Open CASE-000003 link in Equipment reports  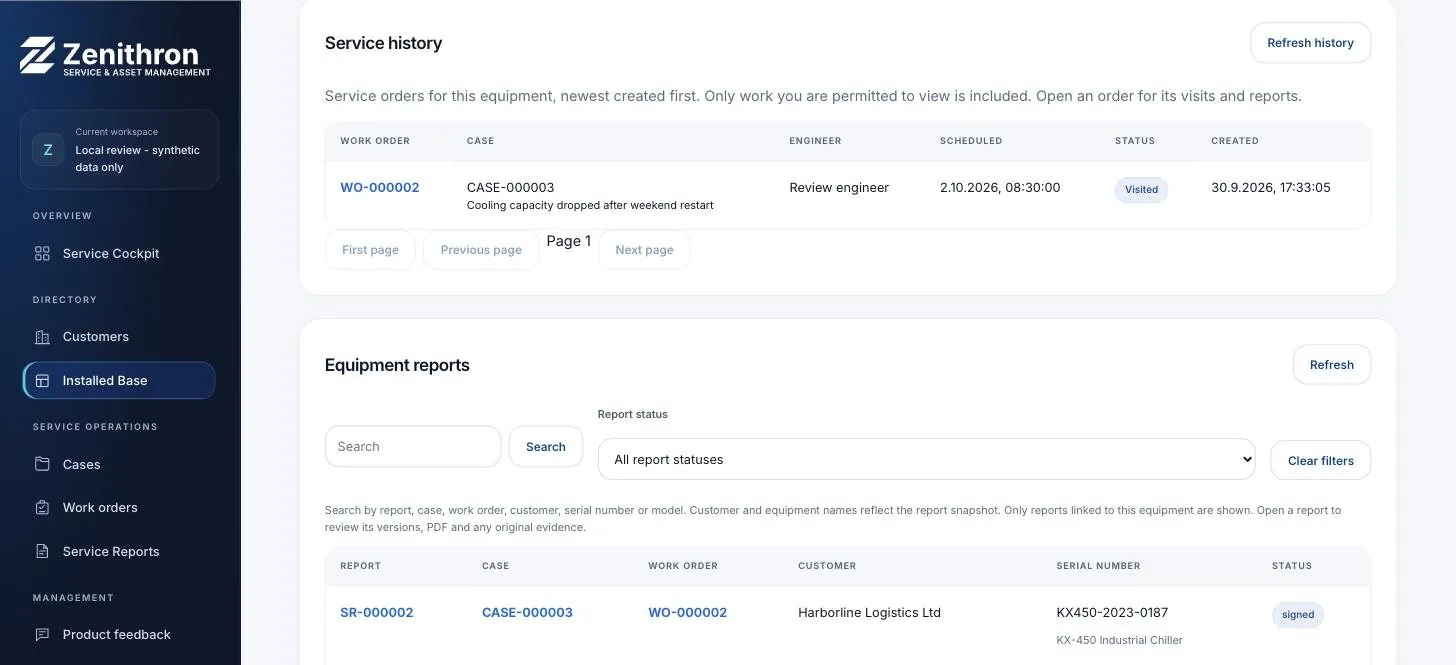pyautogui.click(x=527, y=613)
